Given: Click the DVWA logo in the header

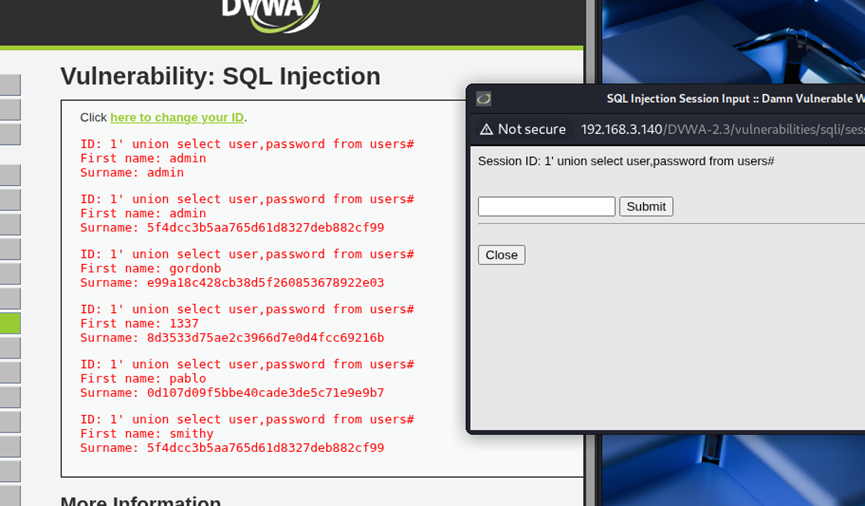Looking at the screenshot, I should coord(271,15).
